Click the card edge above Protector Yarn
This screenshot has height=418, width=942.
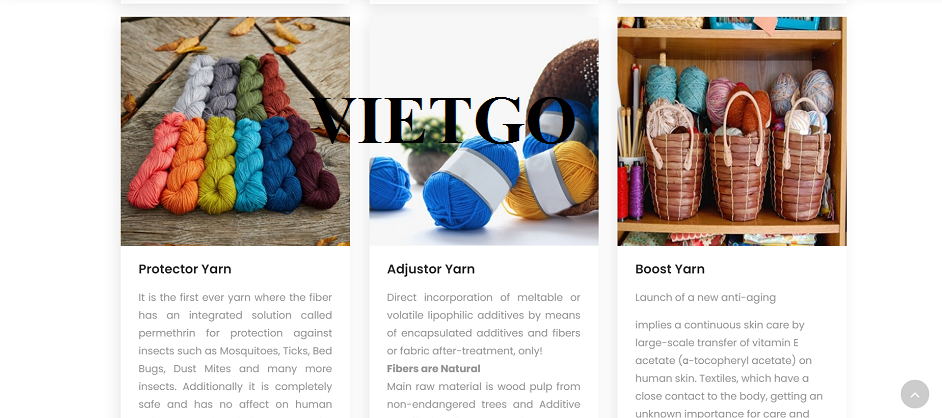(x=235, y=2)
